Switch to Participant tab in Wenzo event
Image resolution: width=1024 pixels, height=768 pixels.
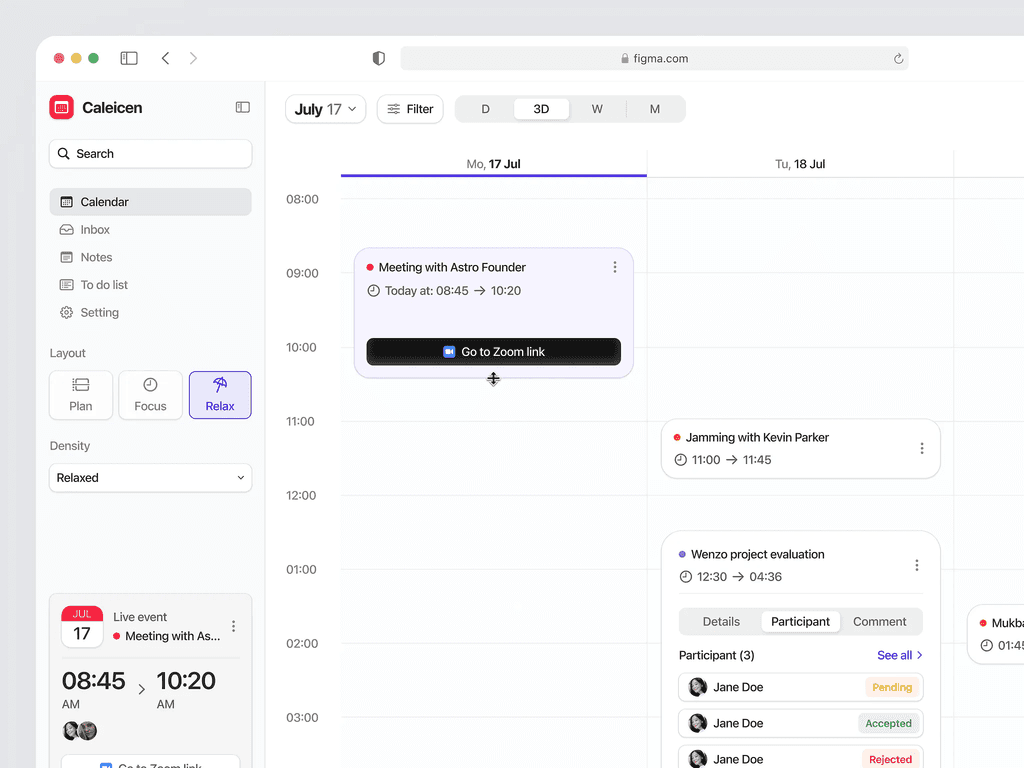point(800,622)
